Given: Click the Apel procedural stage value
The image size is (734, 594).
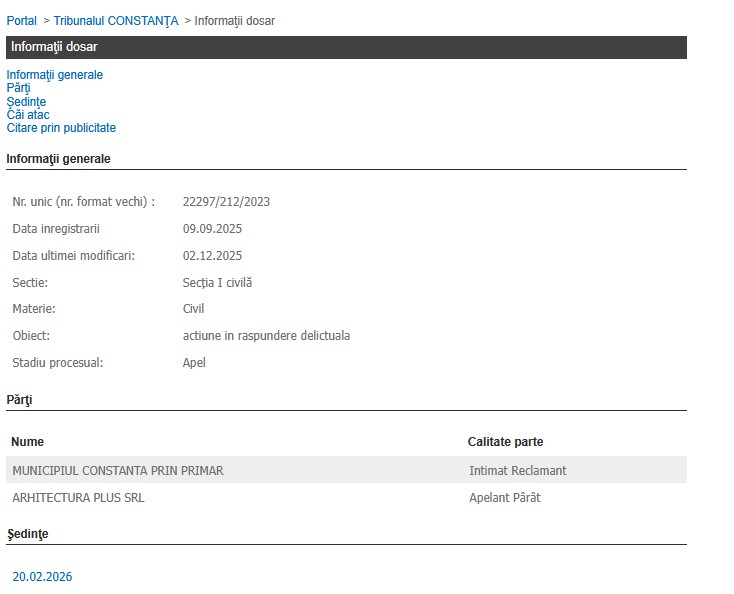Looking at the screenshot, I should click(x=194, y=363).
